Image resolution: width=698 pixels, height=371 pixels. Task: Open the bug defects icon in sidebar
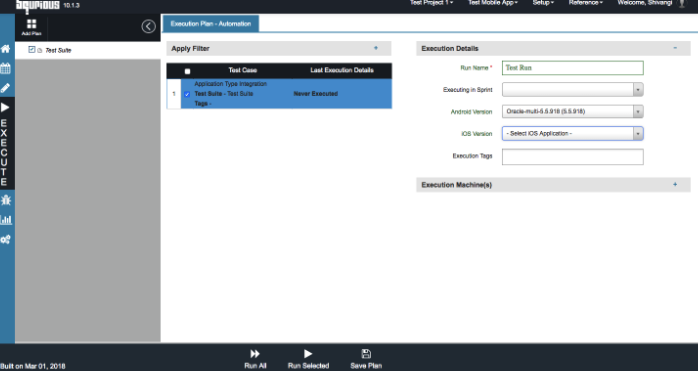pos(6,200)
